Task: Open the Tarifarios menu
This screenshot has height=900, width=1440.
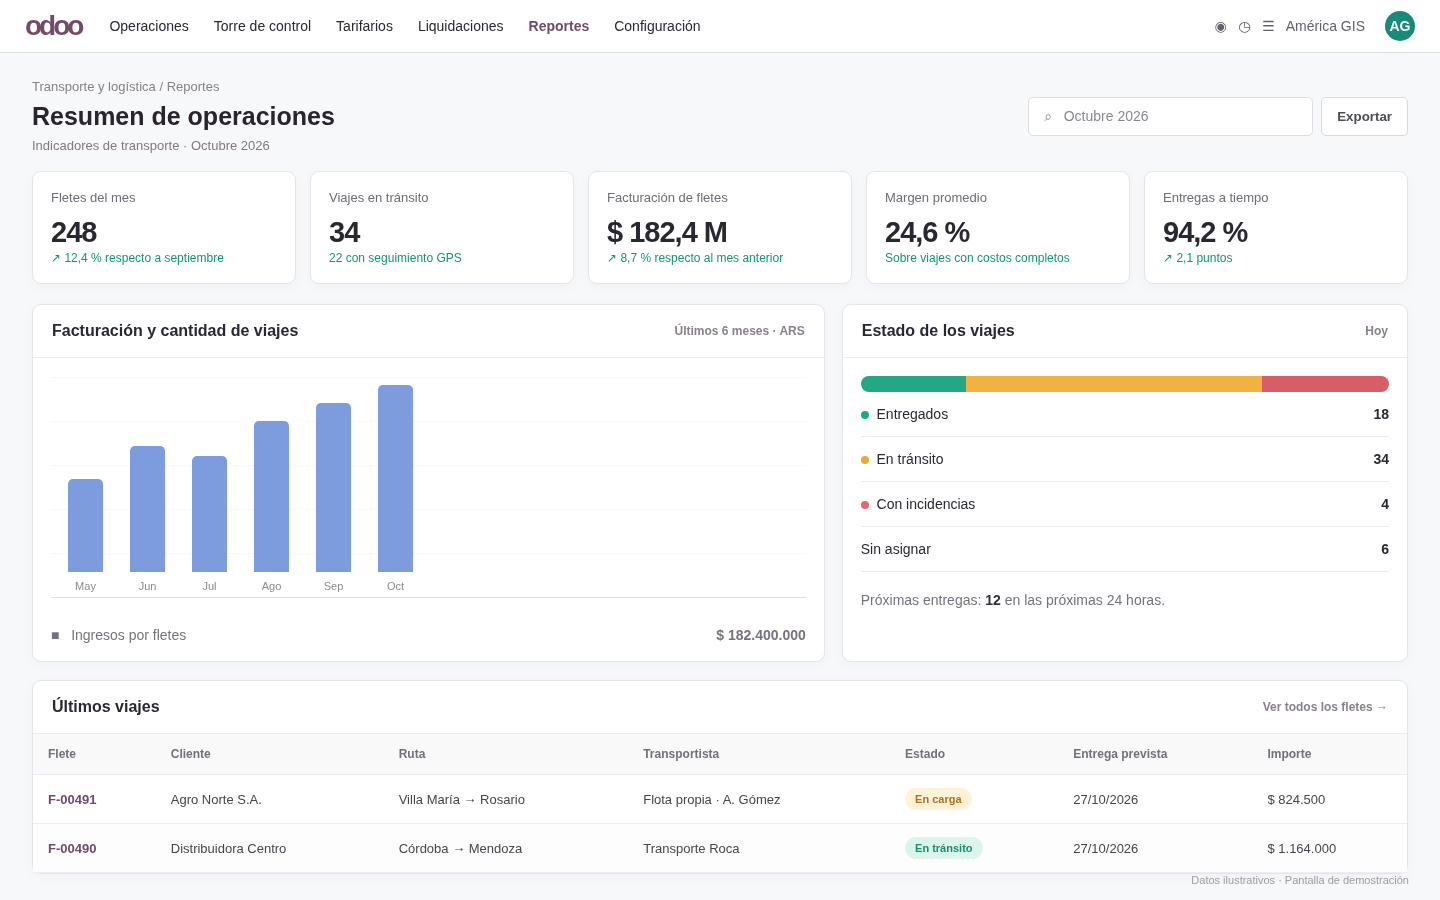Action: [x=364, y=26]
